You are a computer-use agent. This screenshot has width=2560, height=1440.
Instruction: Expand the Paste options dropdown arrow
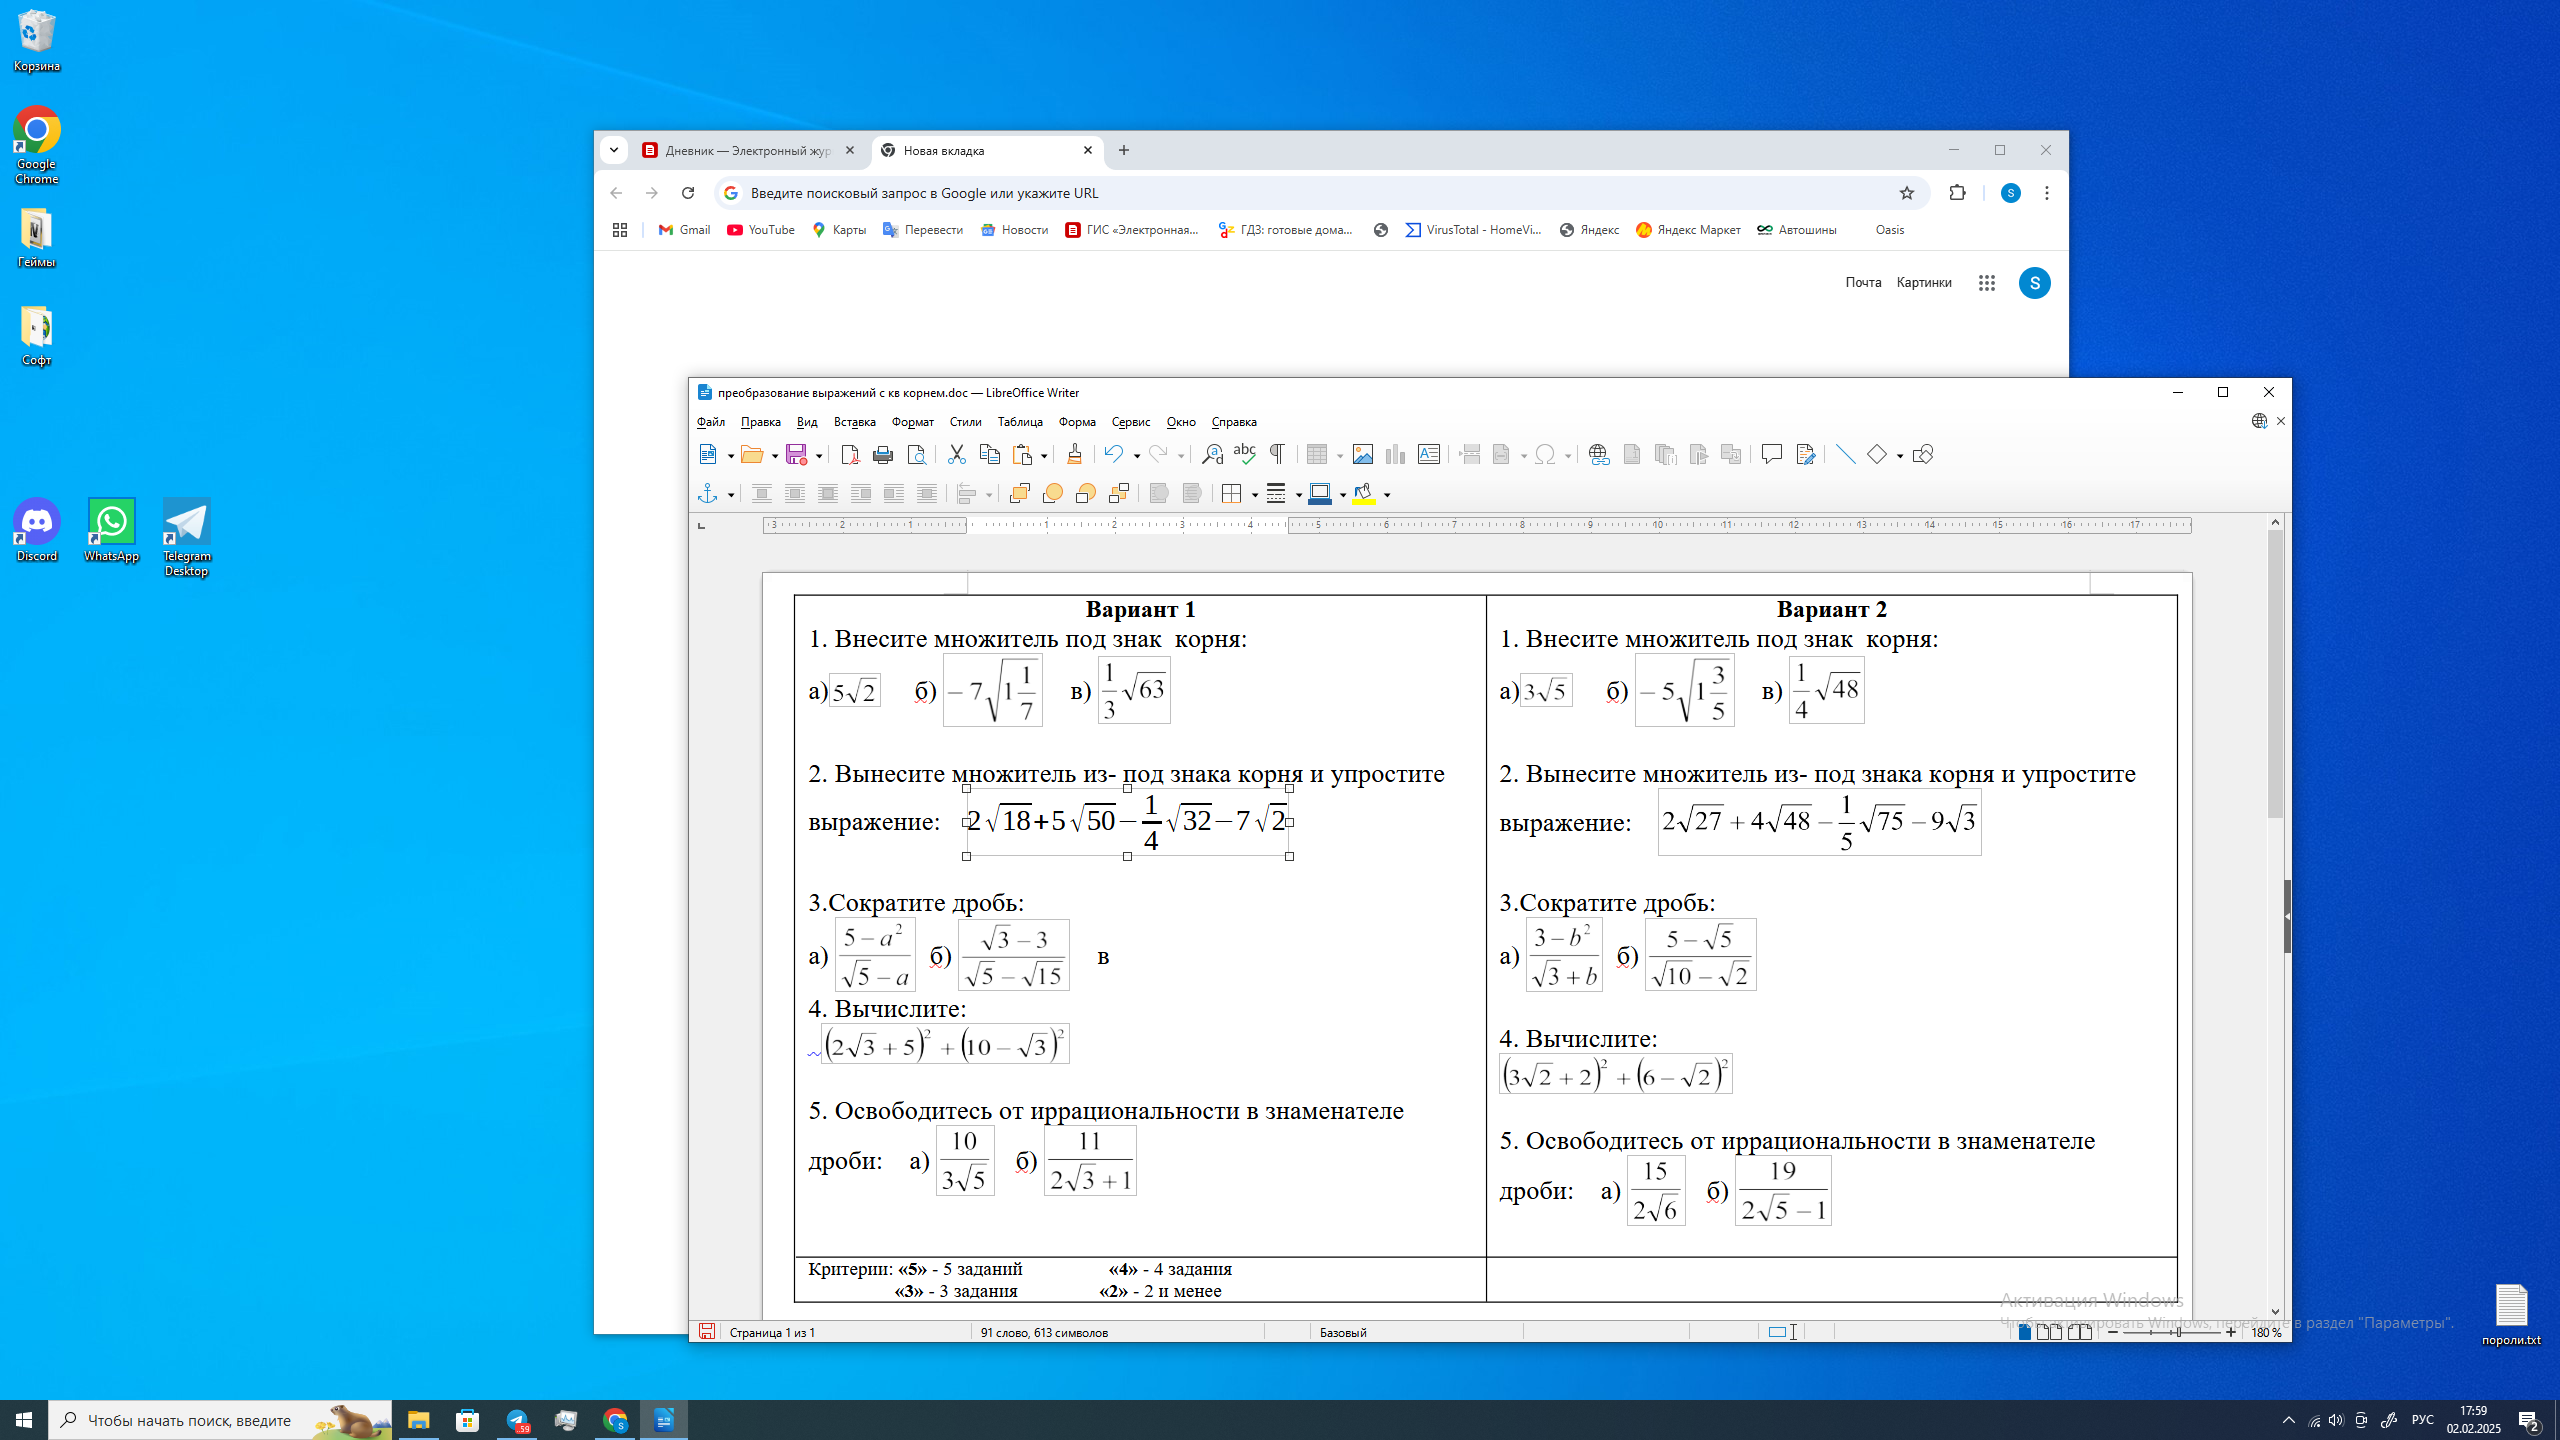click(1043, 456)
